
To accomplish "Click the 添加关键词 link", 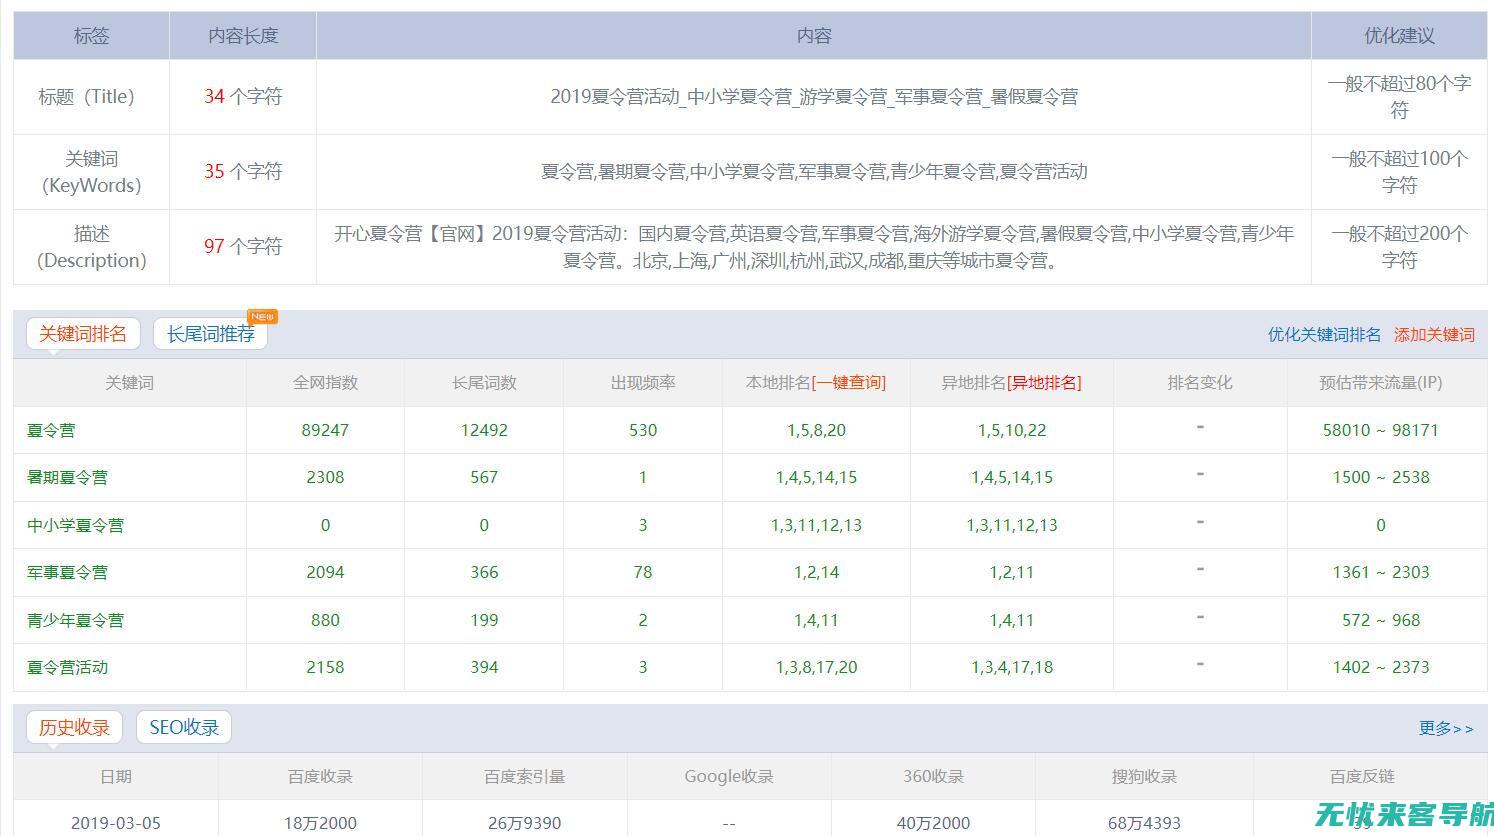I will coord(1434,335).
